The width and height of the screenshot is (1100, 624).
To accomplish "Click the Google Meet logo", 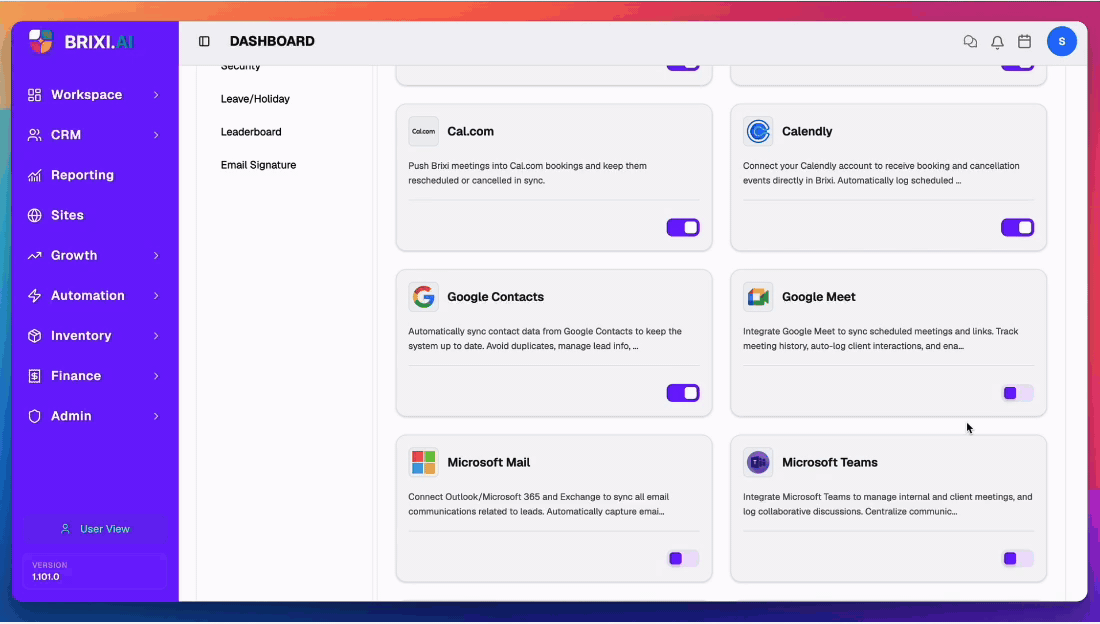I will (758, 297).
